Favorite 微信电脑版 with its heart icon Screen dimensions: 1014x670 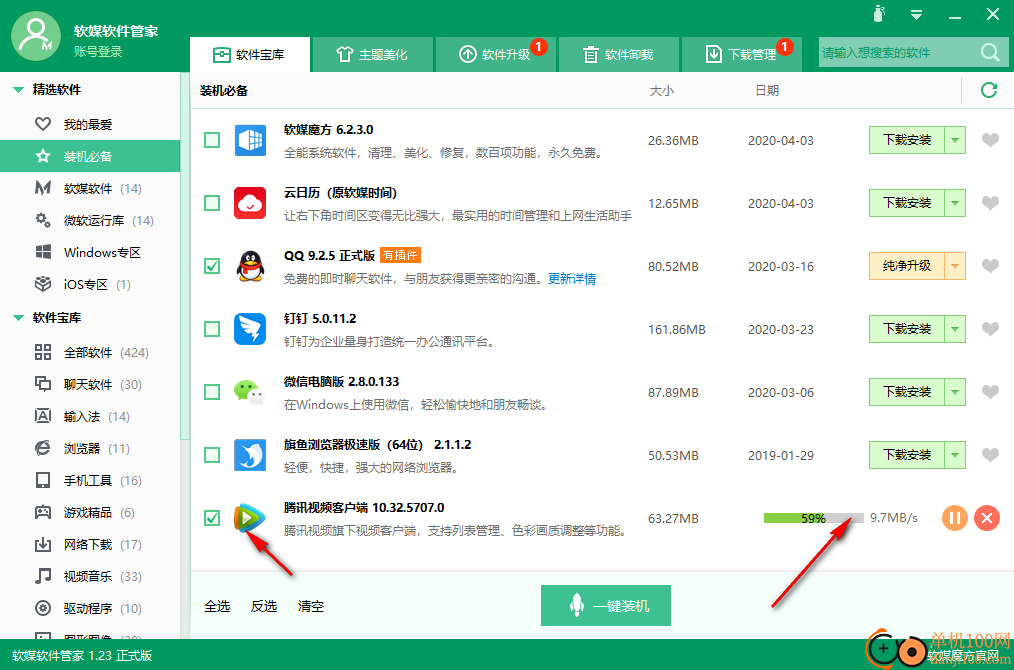tap(990, 392)
